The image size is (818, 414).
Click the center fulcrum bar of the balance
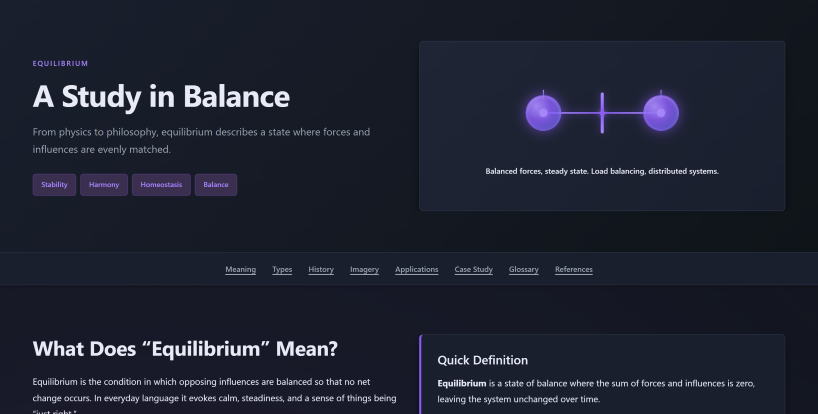coord(602,113)
